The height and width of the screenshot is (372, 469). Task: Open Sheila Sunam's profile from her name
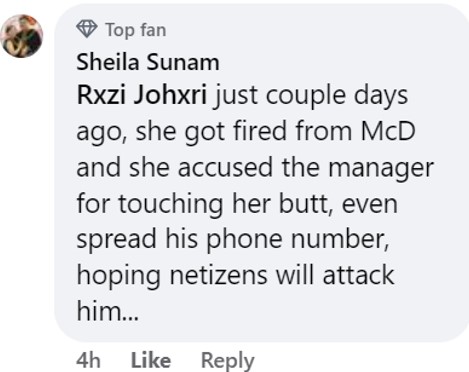(148, 62)
